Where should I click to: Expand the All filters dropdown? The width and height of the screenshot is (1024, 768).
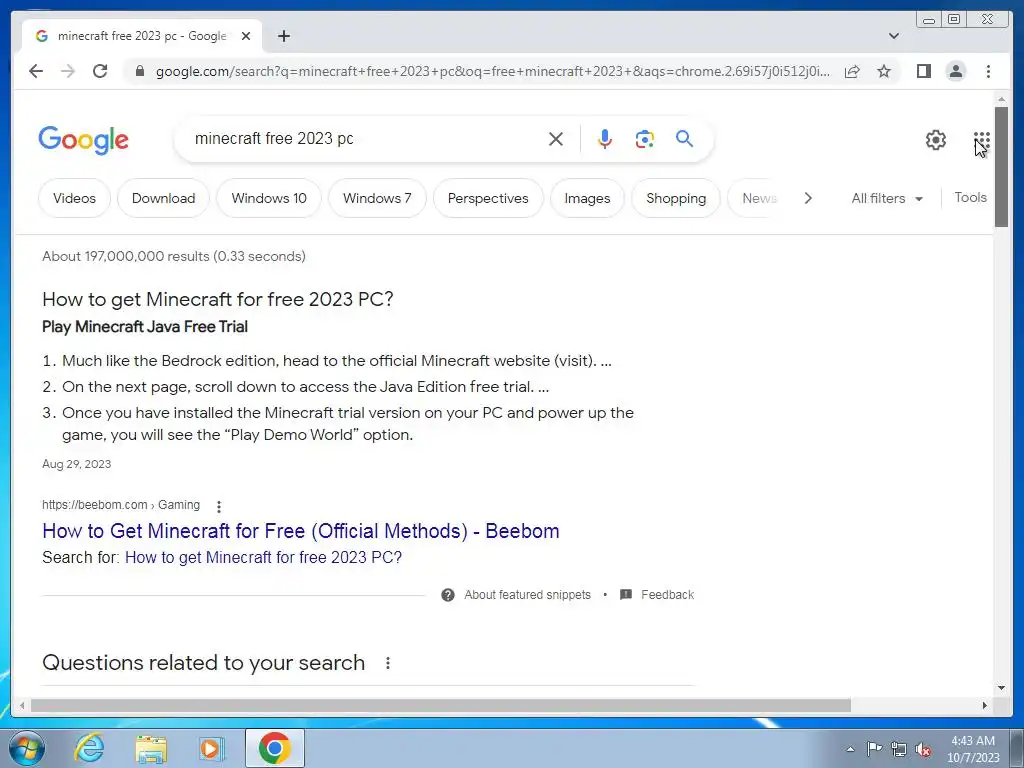coord(887,198)
